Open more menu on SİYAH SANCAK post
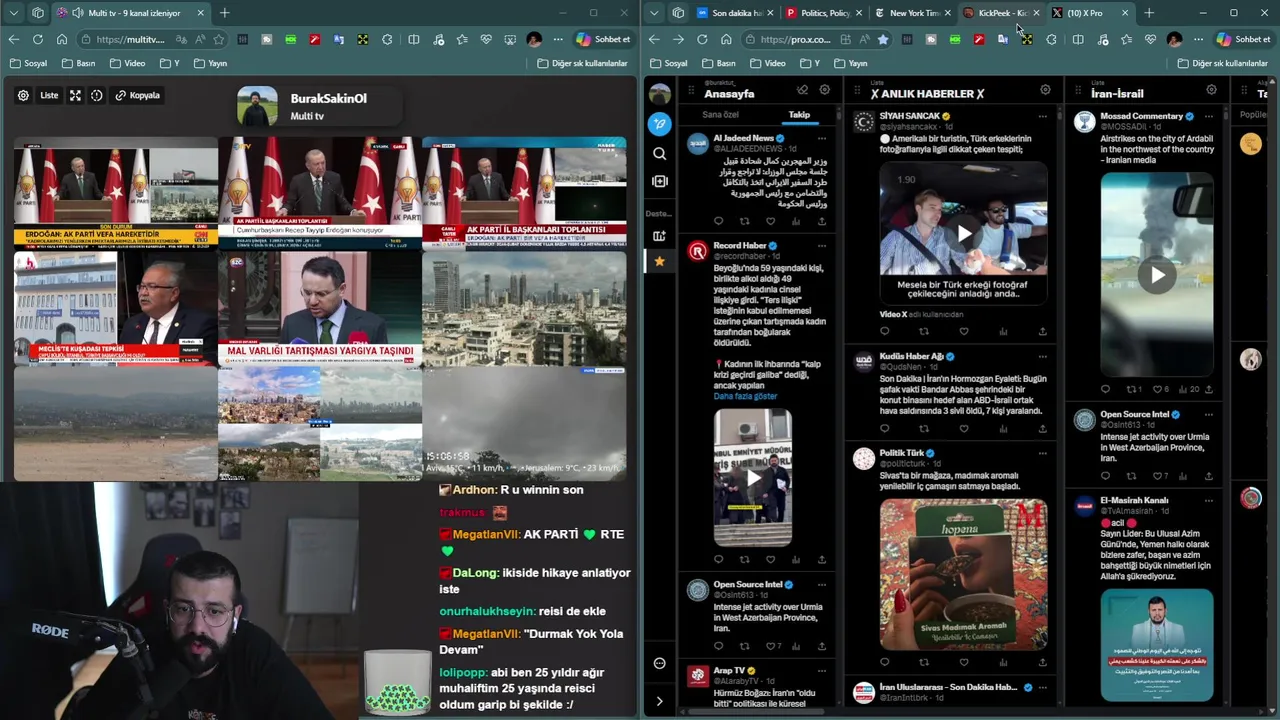 (1042, 116)
